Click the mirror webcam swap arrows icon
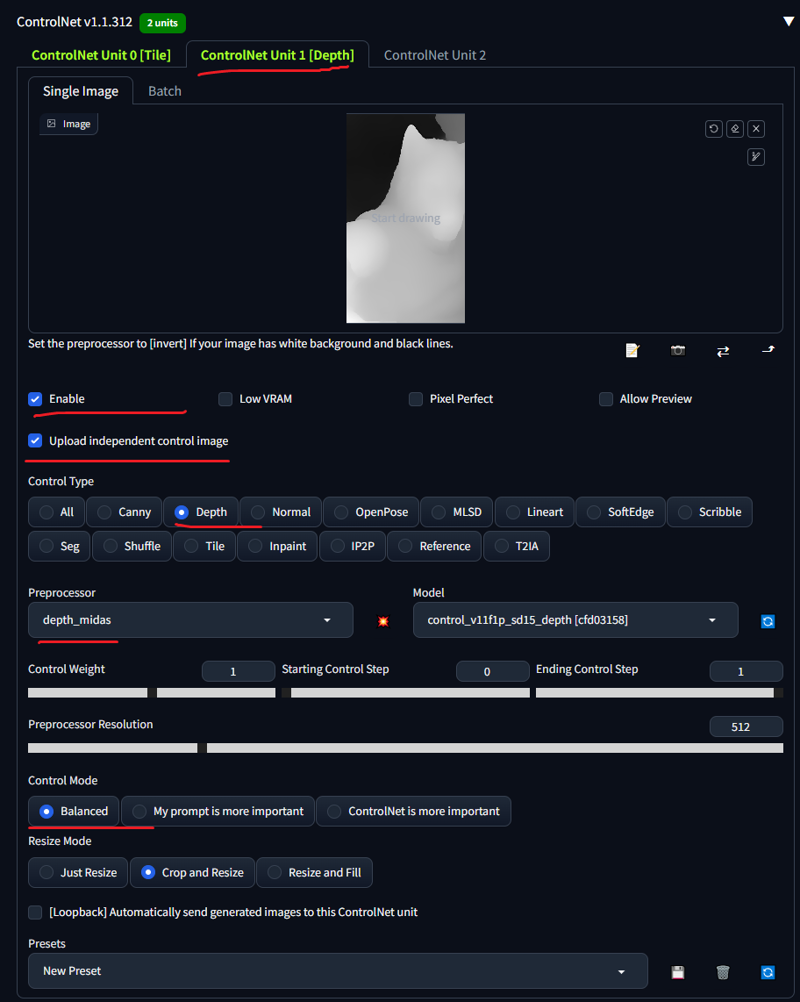 click(x=723, y=351)
